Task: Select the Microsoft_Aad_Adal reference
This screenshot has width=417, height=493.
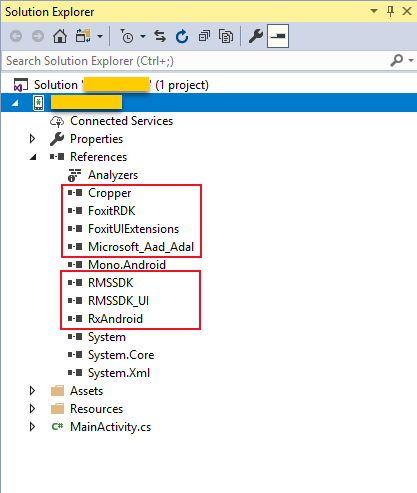Action: pyautogui.click(x=141, y=247)
